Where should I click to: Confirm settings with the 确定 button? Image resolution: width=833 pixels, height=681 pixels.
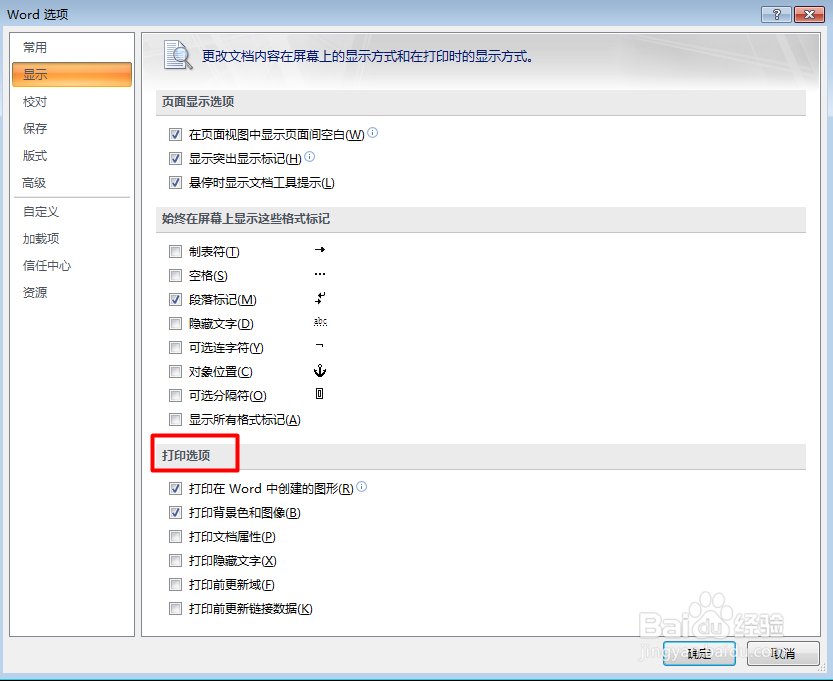point(699,653)
